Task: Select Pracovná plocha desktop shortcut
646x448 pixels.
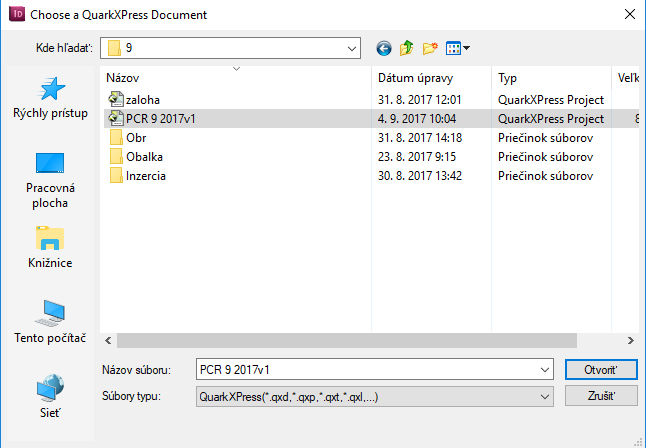Action: pos(50,180)
